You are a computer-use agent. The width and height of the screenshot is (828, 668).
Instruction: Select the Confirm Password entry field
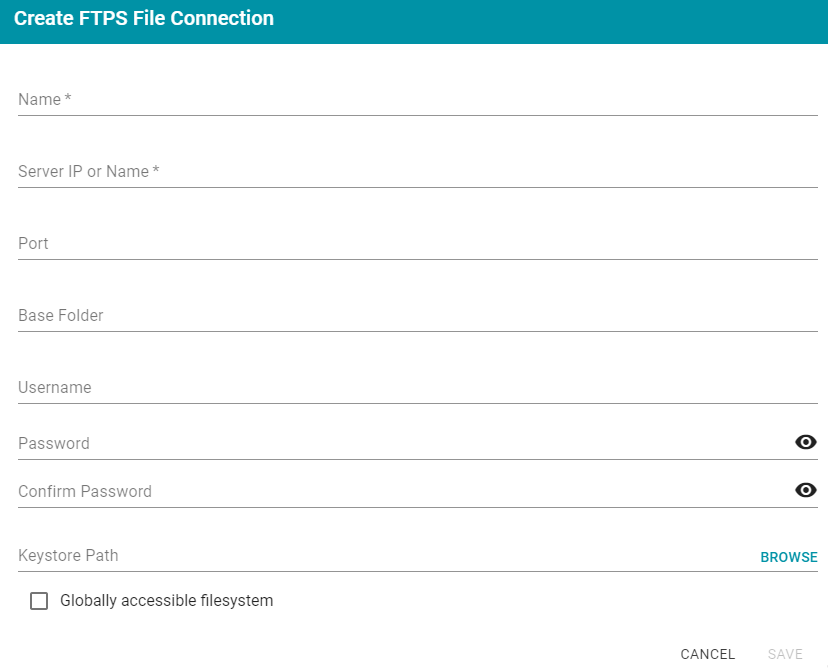tap(404, 491)
